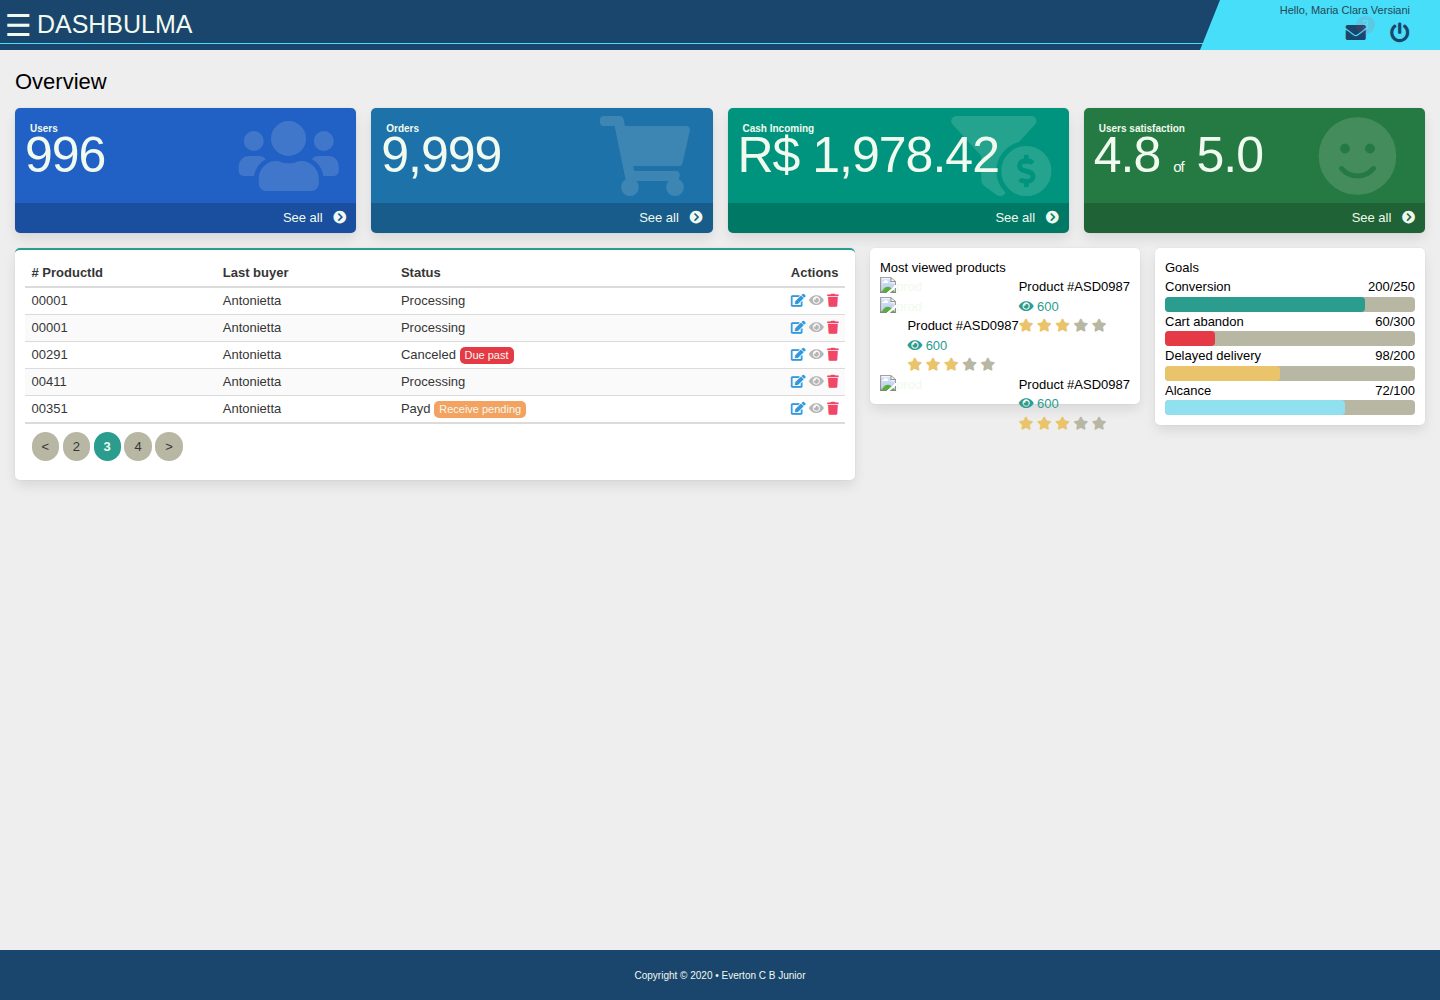Image resolution: width=1440 pixels, height=1000 pixels.
Task: Open the mail envelope icon
Action: coord(1356,32)
